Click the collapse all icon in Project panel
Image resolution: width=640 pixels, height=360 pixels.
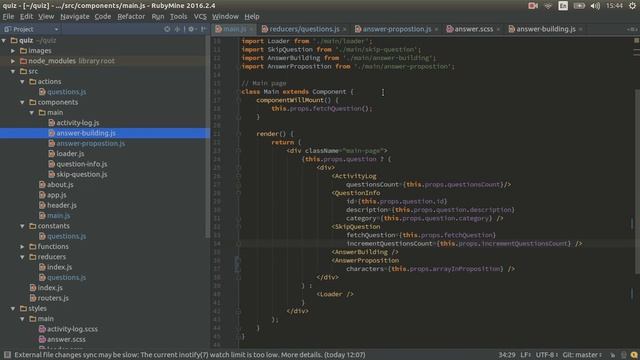(178, 29)
